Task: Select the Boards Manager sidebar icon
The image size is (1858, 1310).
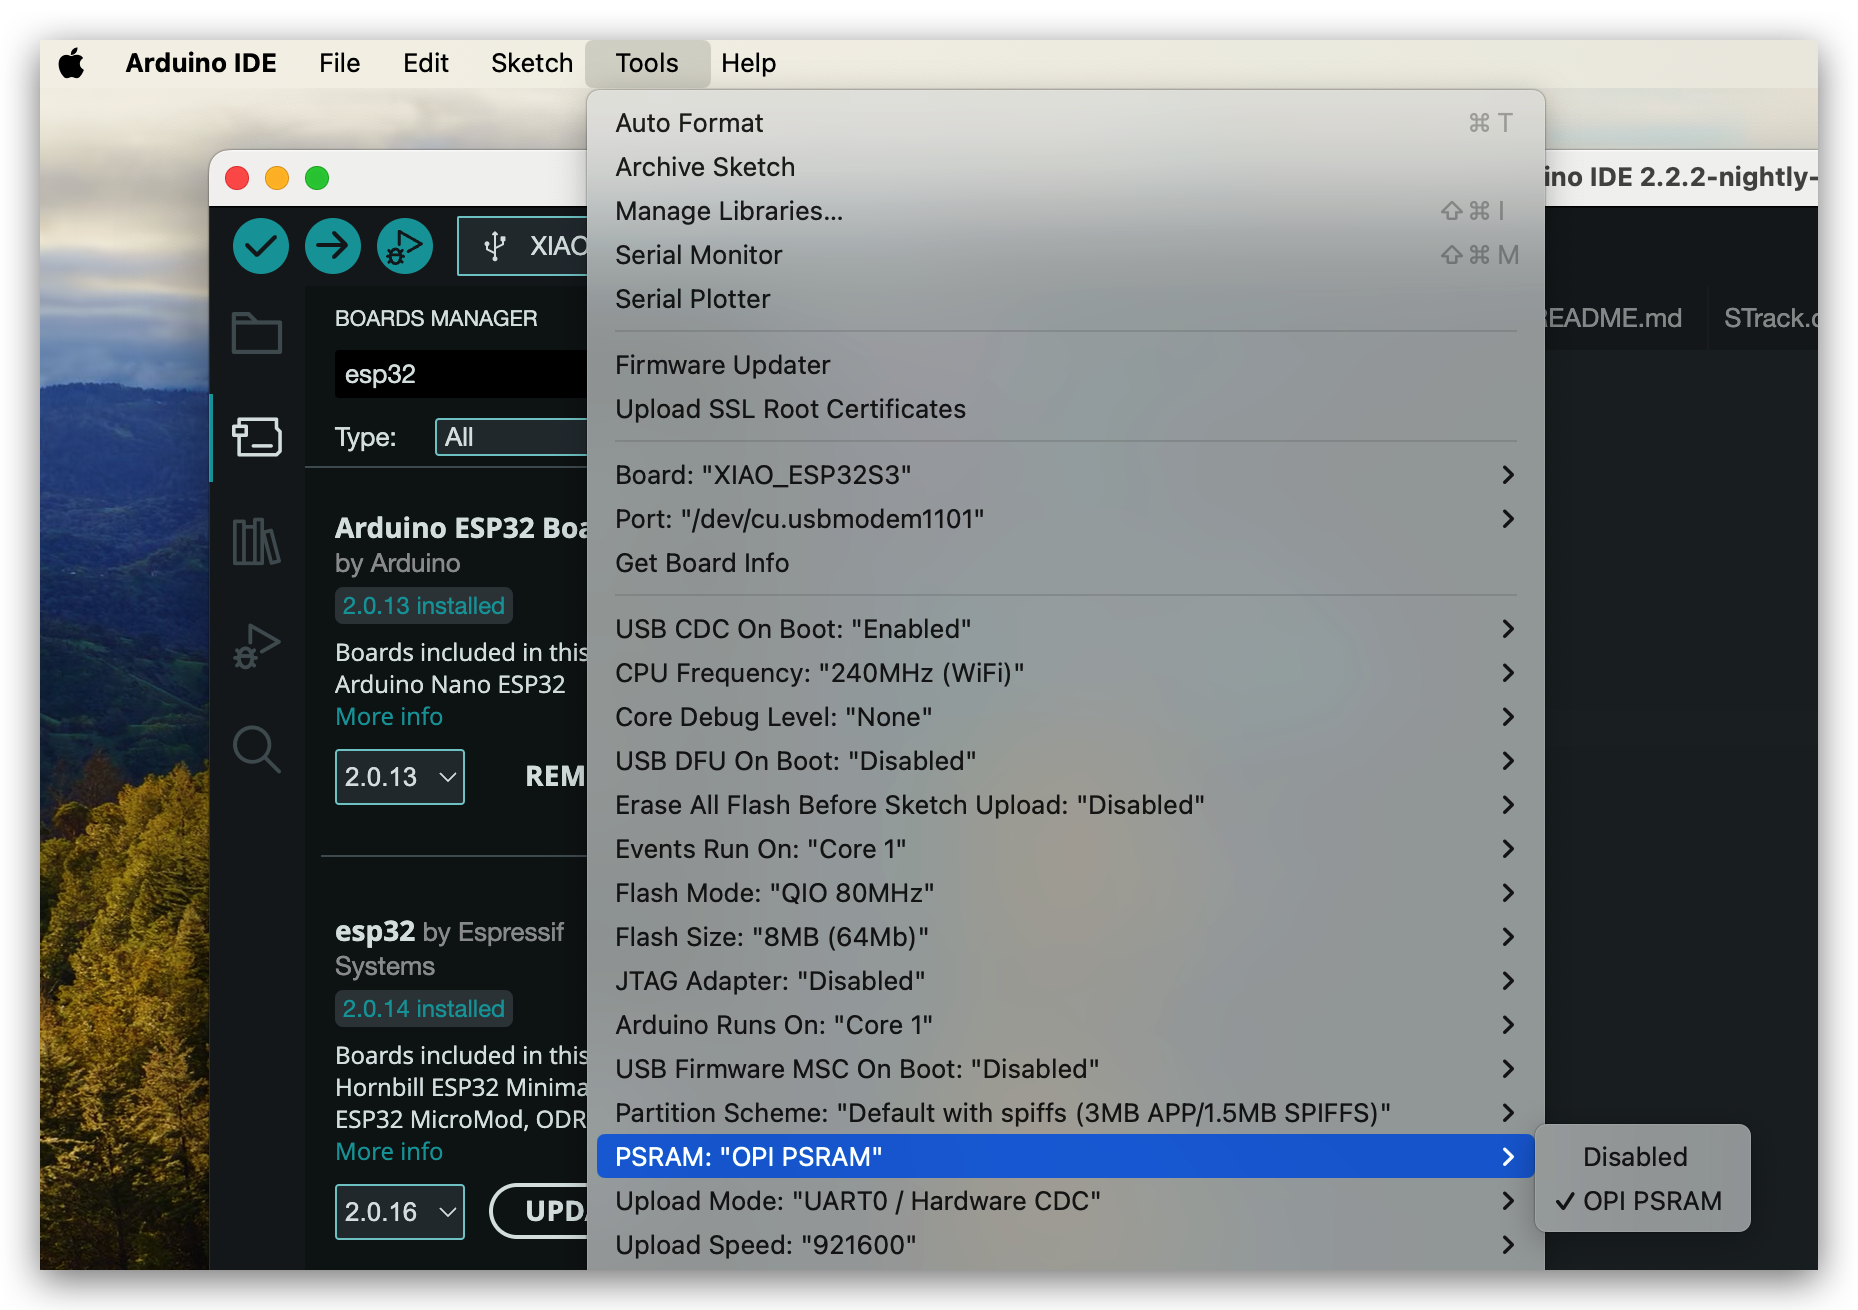Action: pyautogui.click(x=257, y=437)
